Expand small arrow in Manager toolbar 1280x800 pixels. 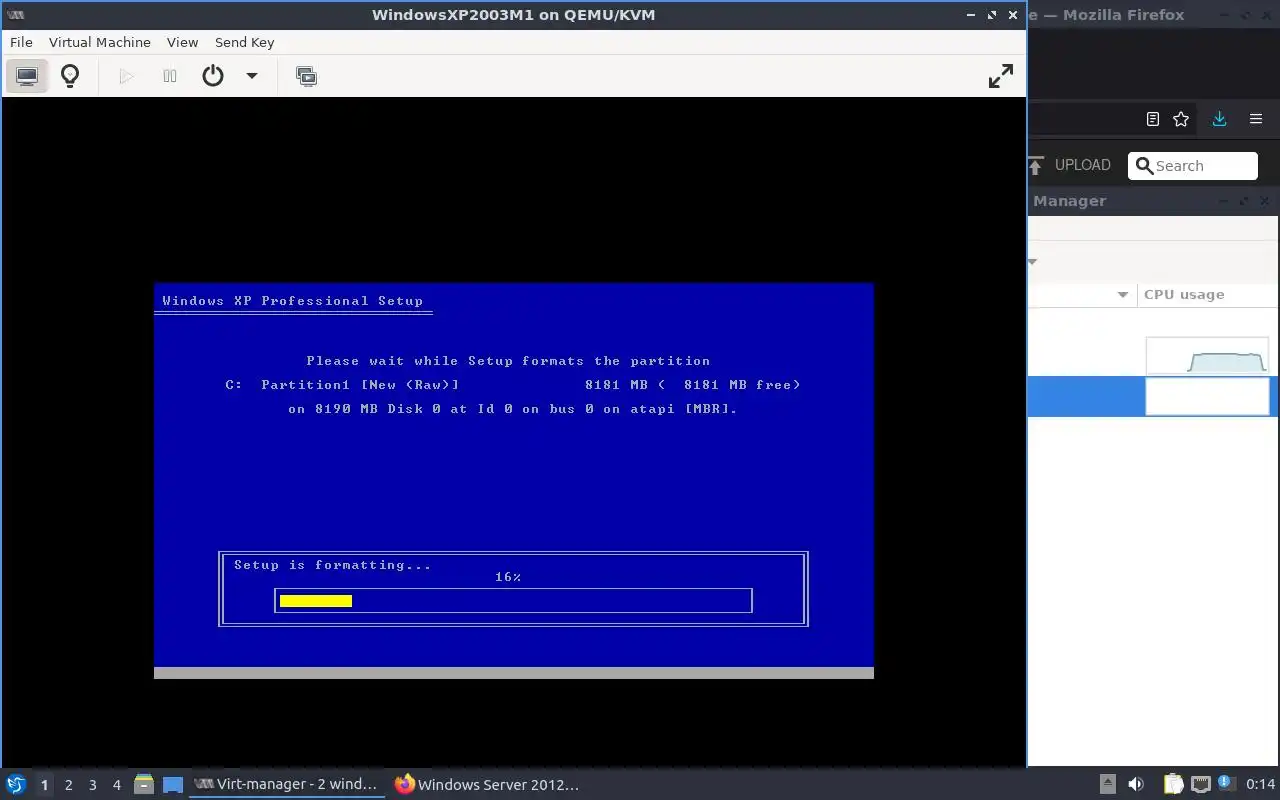click(x=1032, y=262)
